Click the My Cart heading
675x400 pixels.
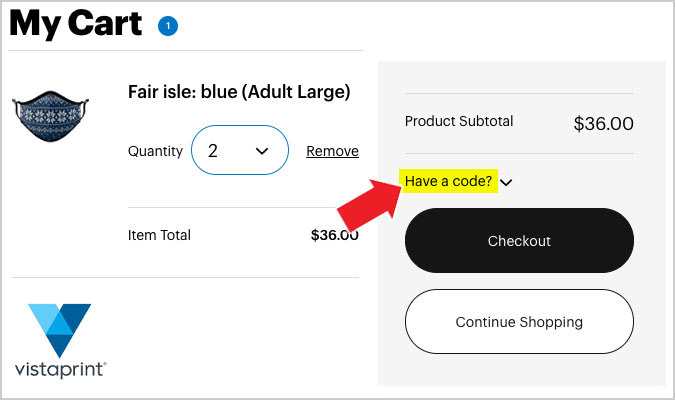tap(76, 23)
